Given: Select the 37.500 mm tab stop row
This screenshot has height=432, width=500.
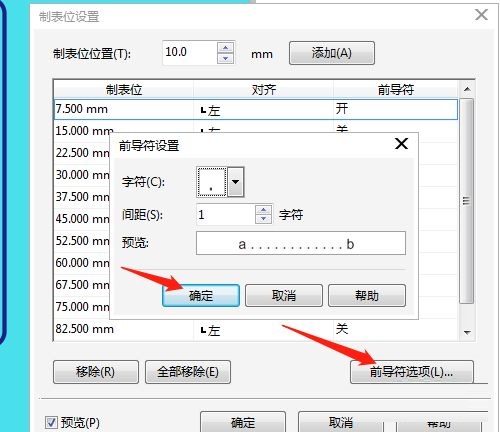Looking at the screenshot, I should pyautogui.click(x=82, y=197).
